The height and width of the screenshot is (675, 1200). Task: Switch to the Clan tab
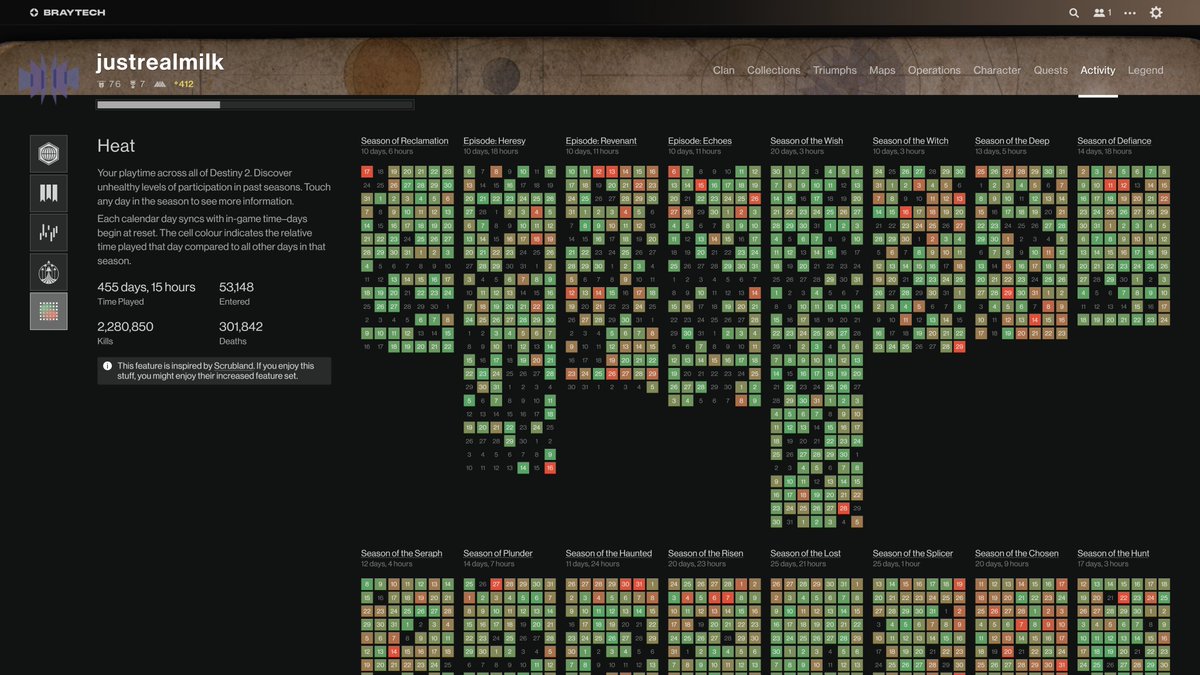[x=724, y=70]
